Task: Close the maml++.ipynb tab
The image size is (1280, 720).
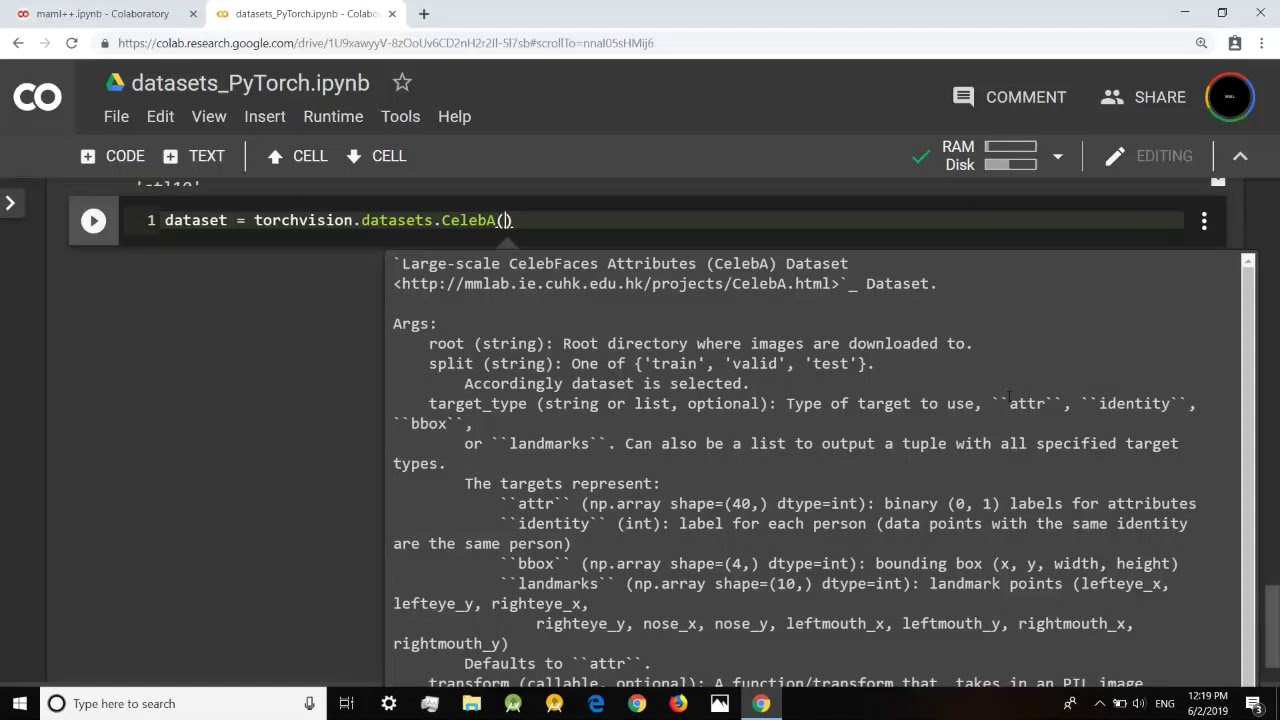Action: pyautogui.click(x=193, y=14)
